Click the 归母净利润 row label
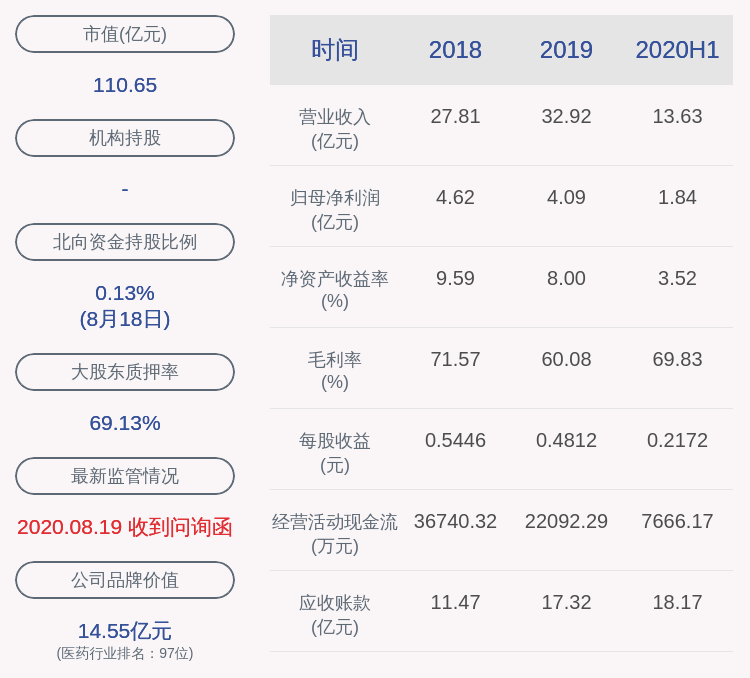This screenshot has height=678, width=750. click(x=335, y=210)
